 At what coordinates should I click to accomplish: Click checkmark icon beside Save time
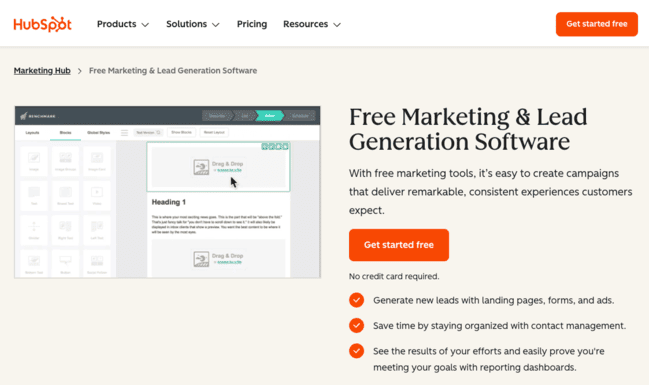pos(356,325)
